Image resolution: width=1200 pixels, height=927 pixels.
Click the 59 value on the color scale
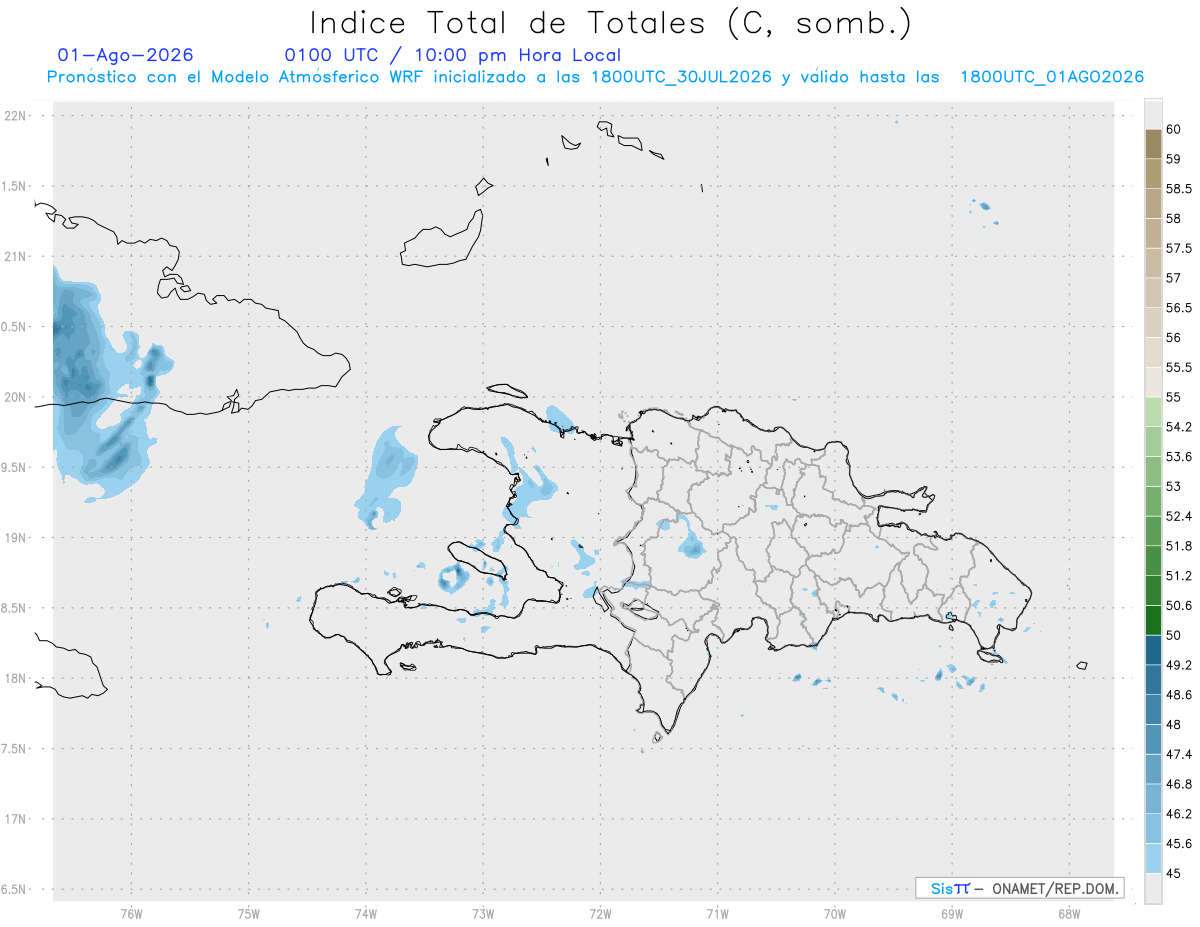coord(1174,159)
